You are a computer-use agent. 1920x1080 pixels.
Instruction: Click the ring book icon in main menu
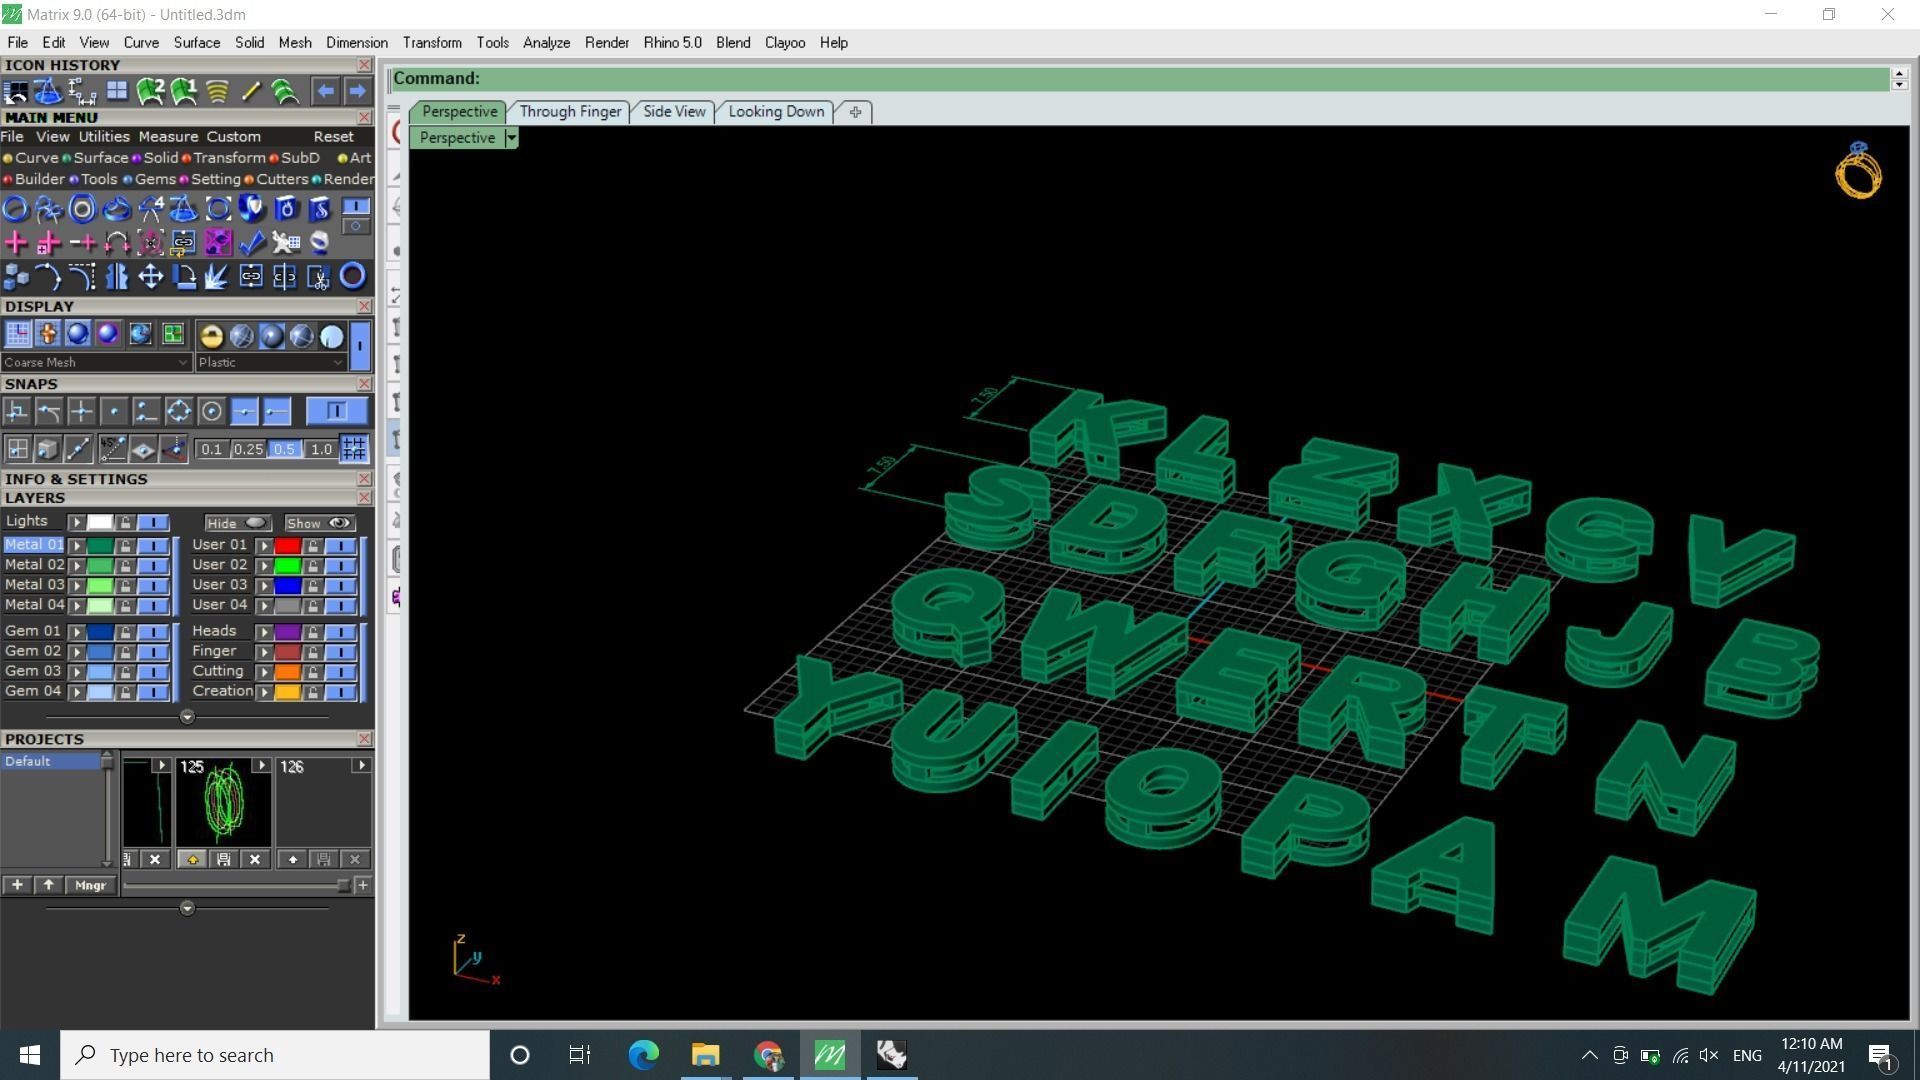point(285,208)
